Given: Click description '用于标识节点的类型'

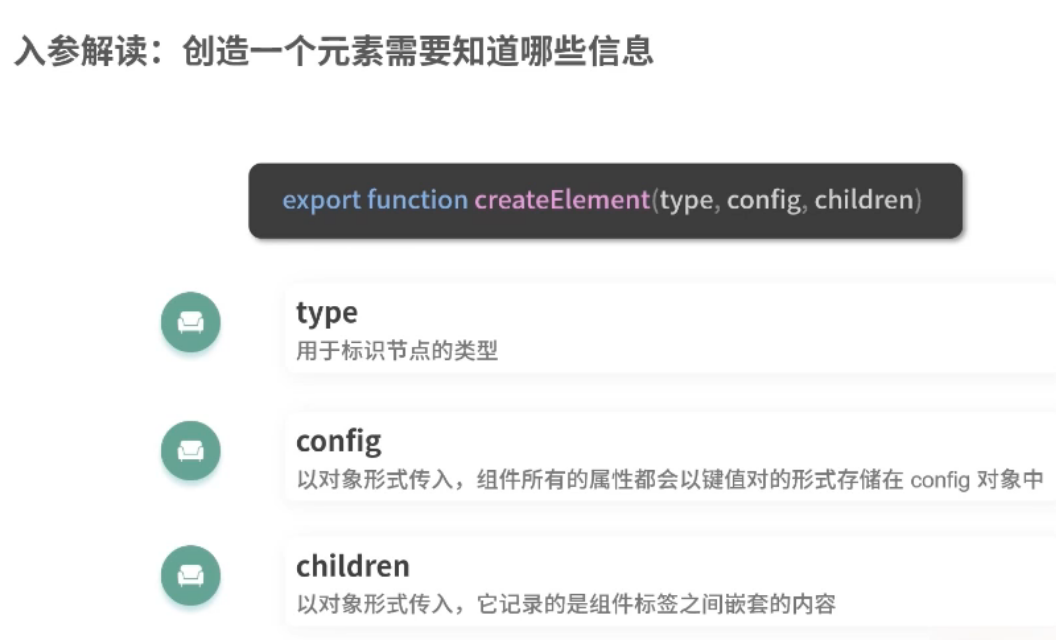Looking at the screenshot, I should tap(397, 352).
